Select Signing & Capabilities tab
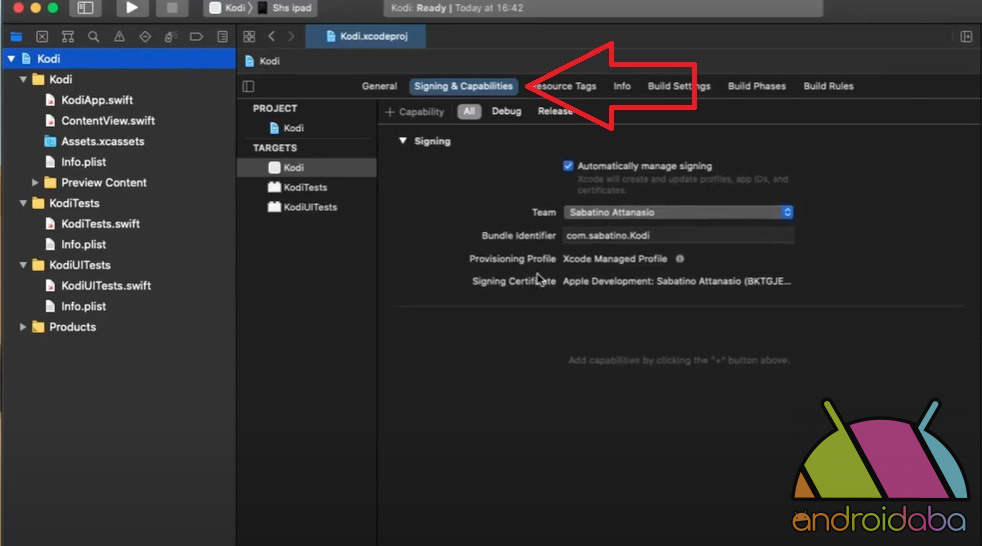The width and height of the screenshot is (982, 546). (463, 86)
